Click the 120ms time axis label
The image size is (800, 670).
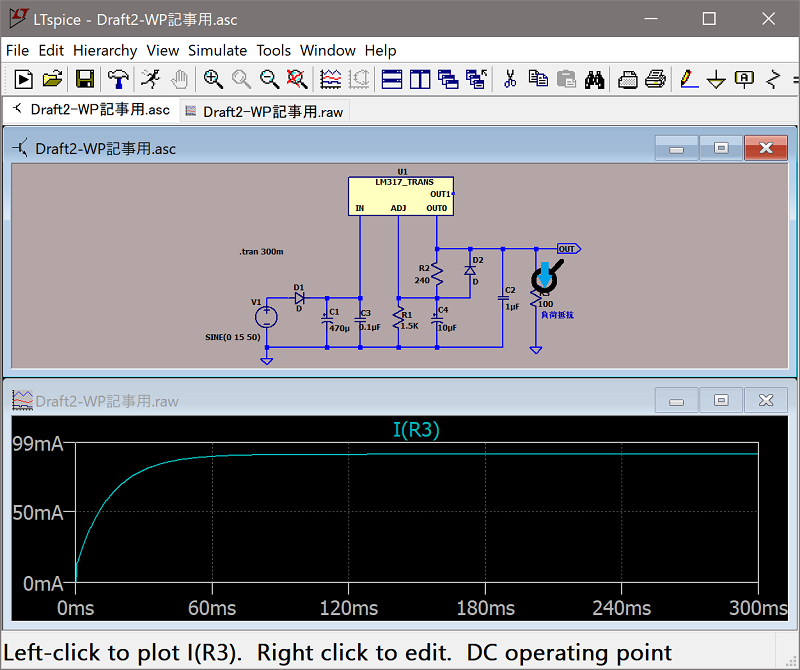[x=349, y=608]
